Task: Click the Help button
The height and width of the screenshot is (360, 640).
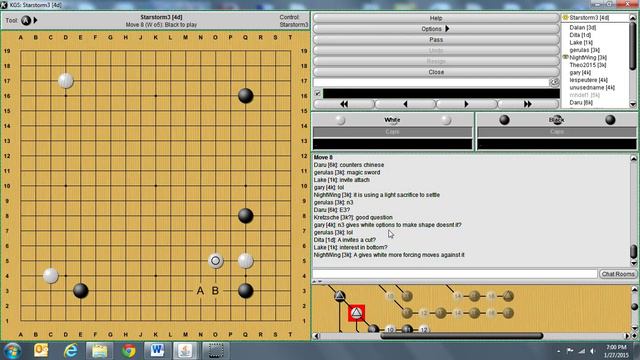Action: click(436, 18)
